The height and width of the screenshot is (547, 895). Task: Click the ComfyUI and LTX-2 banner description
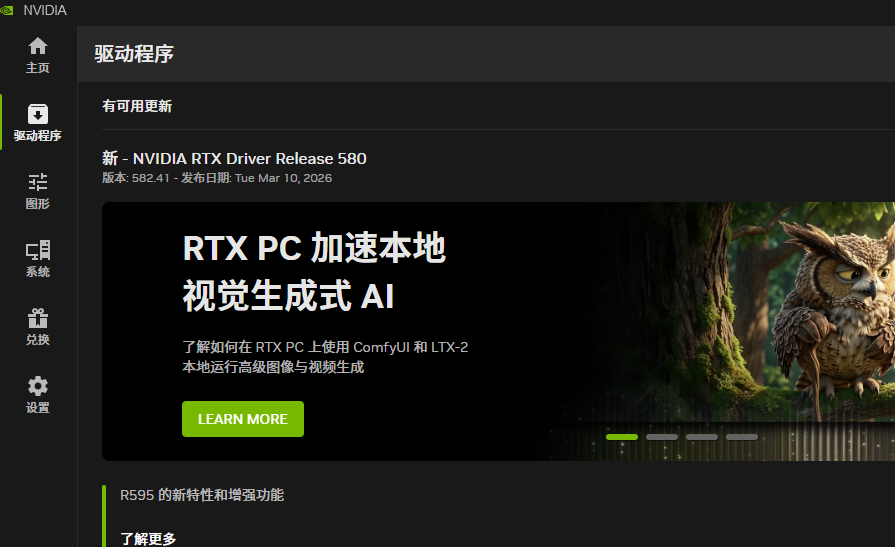(x=325, y=357)
